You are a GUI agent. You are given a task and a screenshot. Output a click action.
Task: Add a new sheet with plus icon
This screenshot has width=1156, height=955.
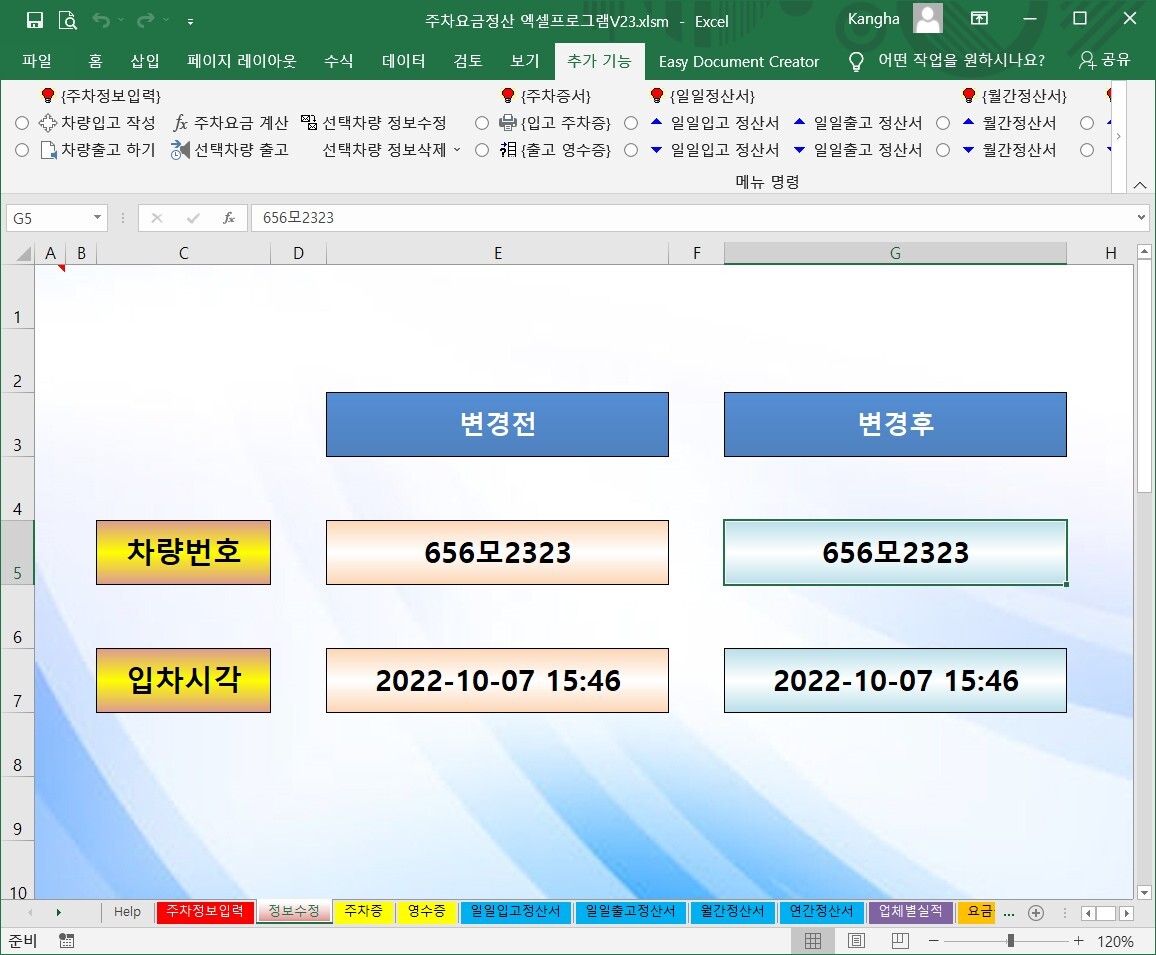(1036, 913)
